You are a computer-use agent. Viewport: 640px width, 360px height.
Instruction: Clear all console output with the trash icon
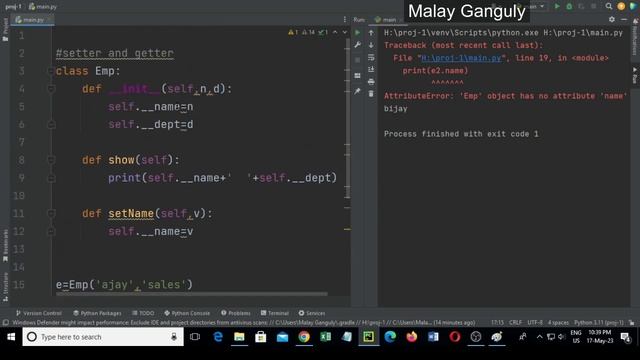(x=371, y=94)
